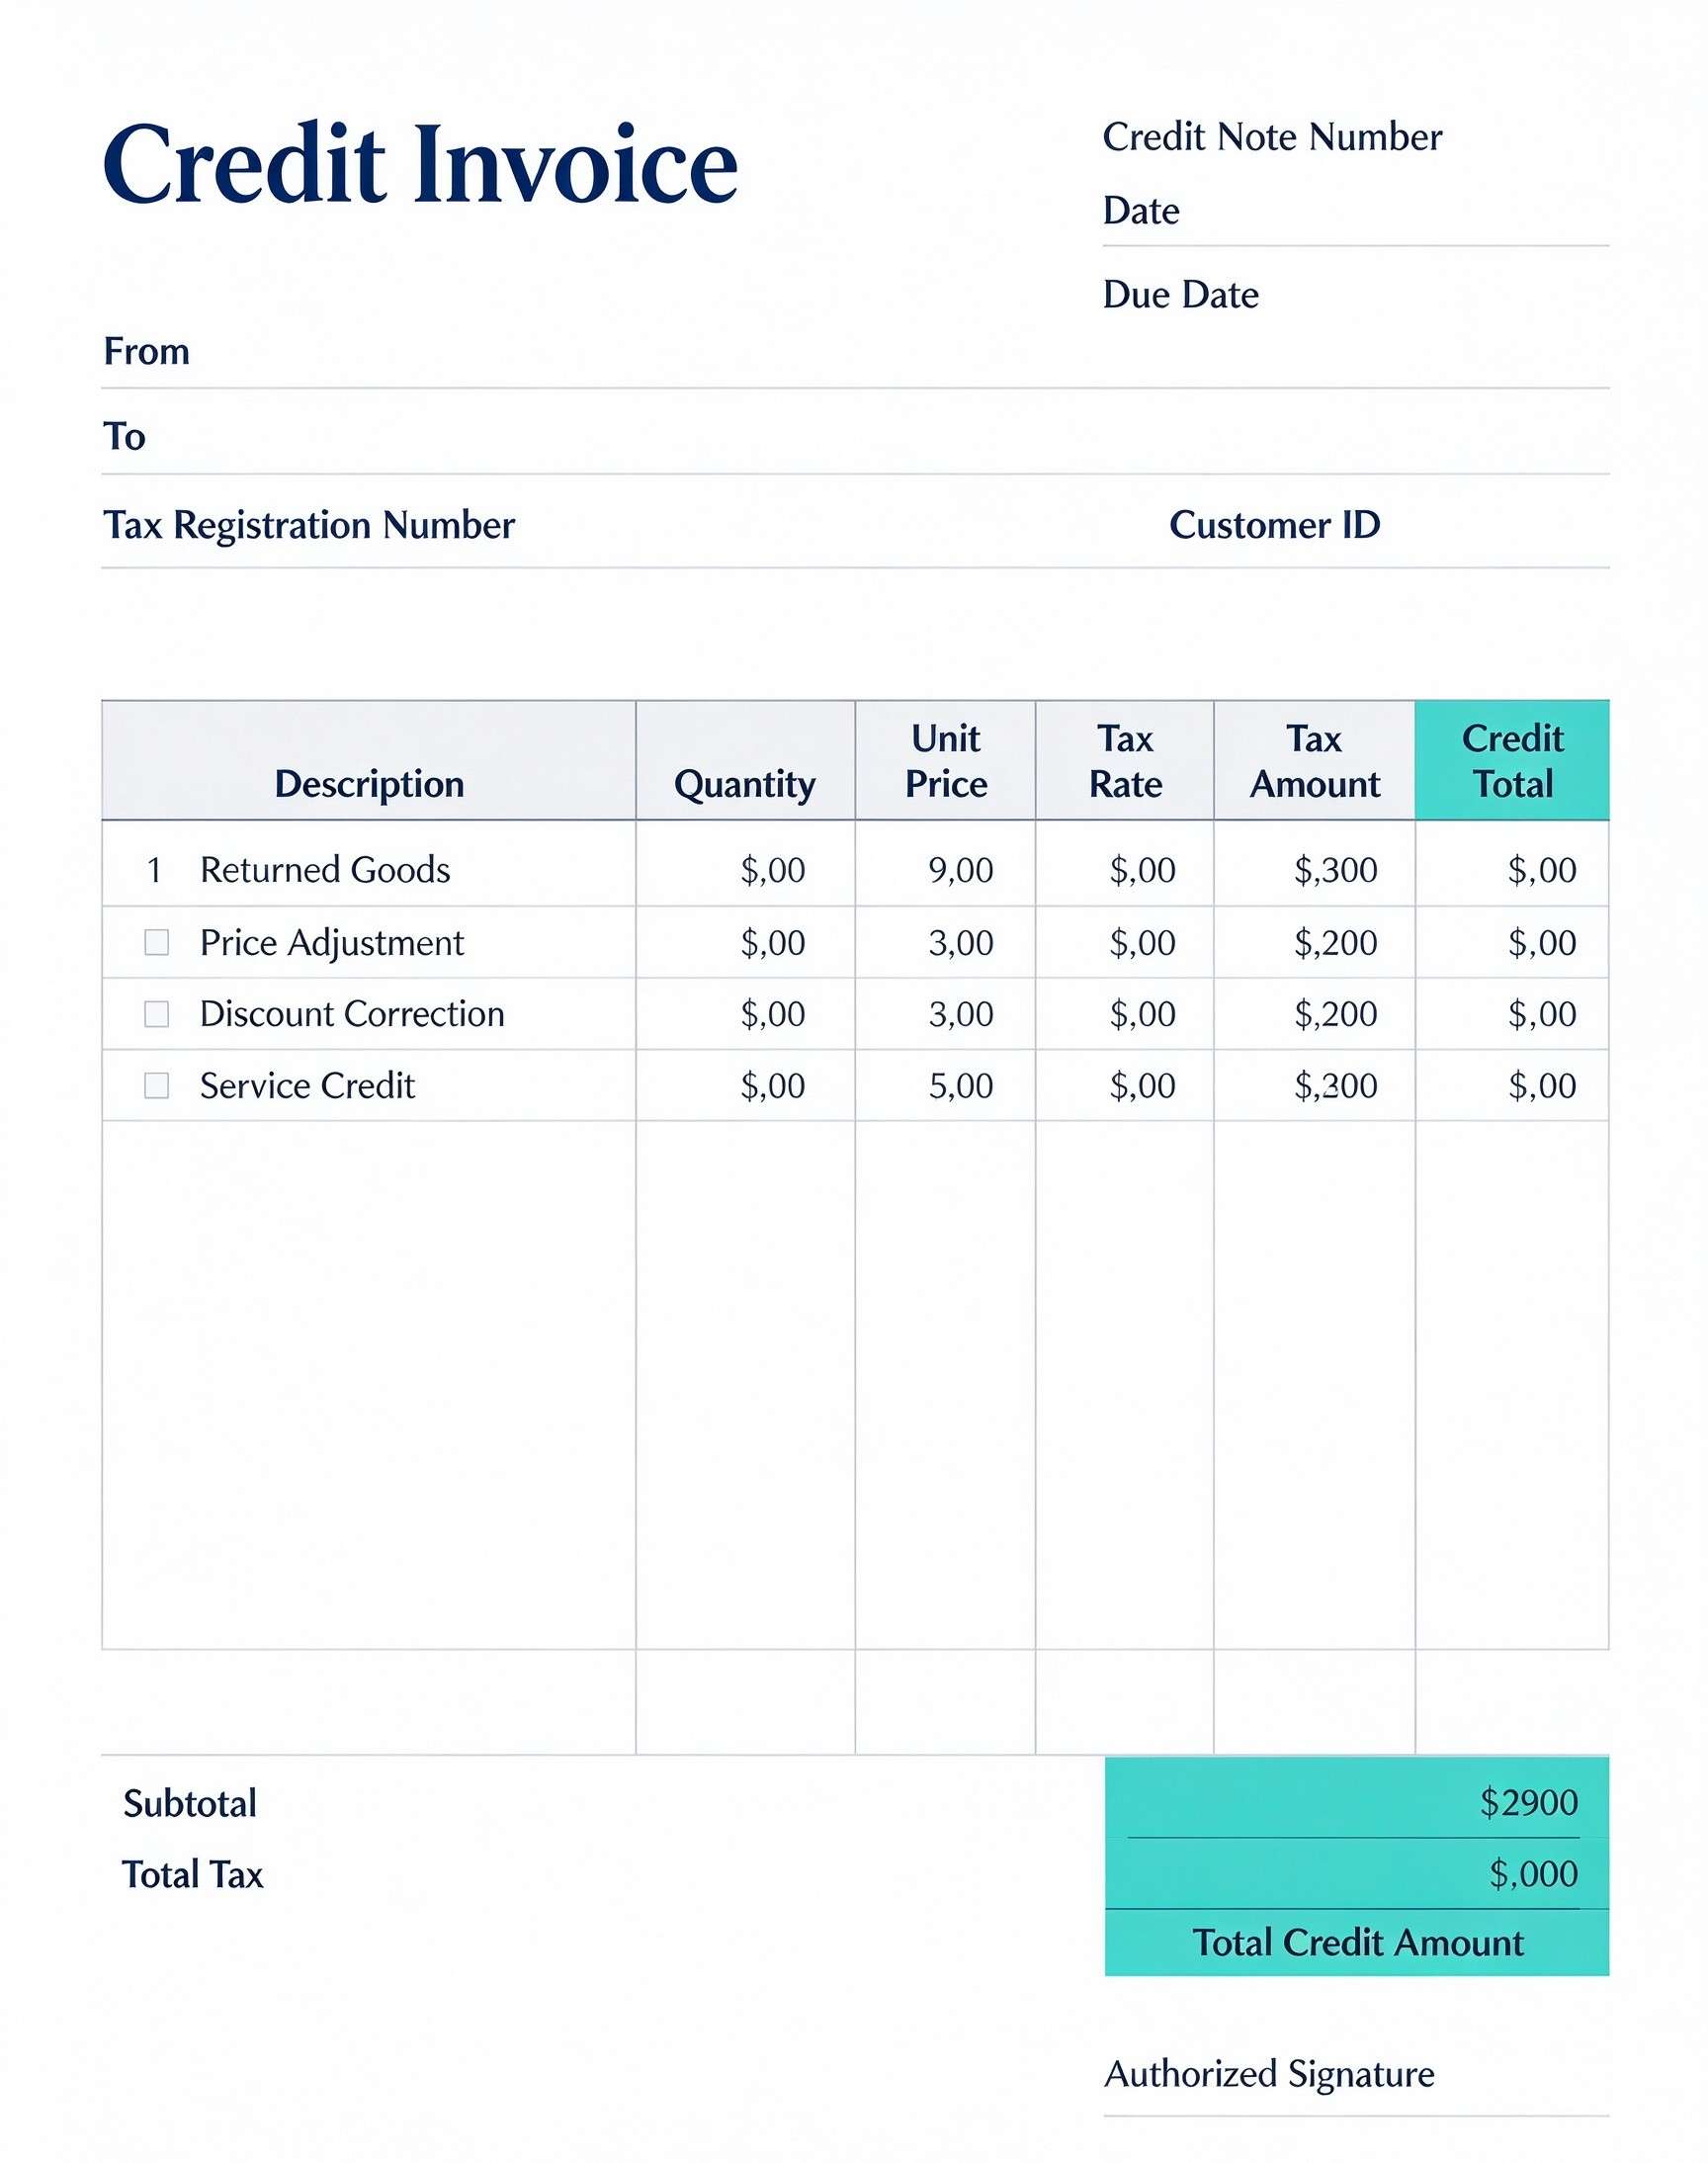Click the Customer ID label

tap(1275, 525)
